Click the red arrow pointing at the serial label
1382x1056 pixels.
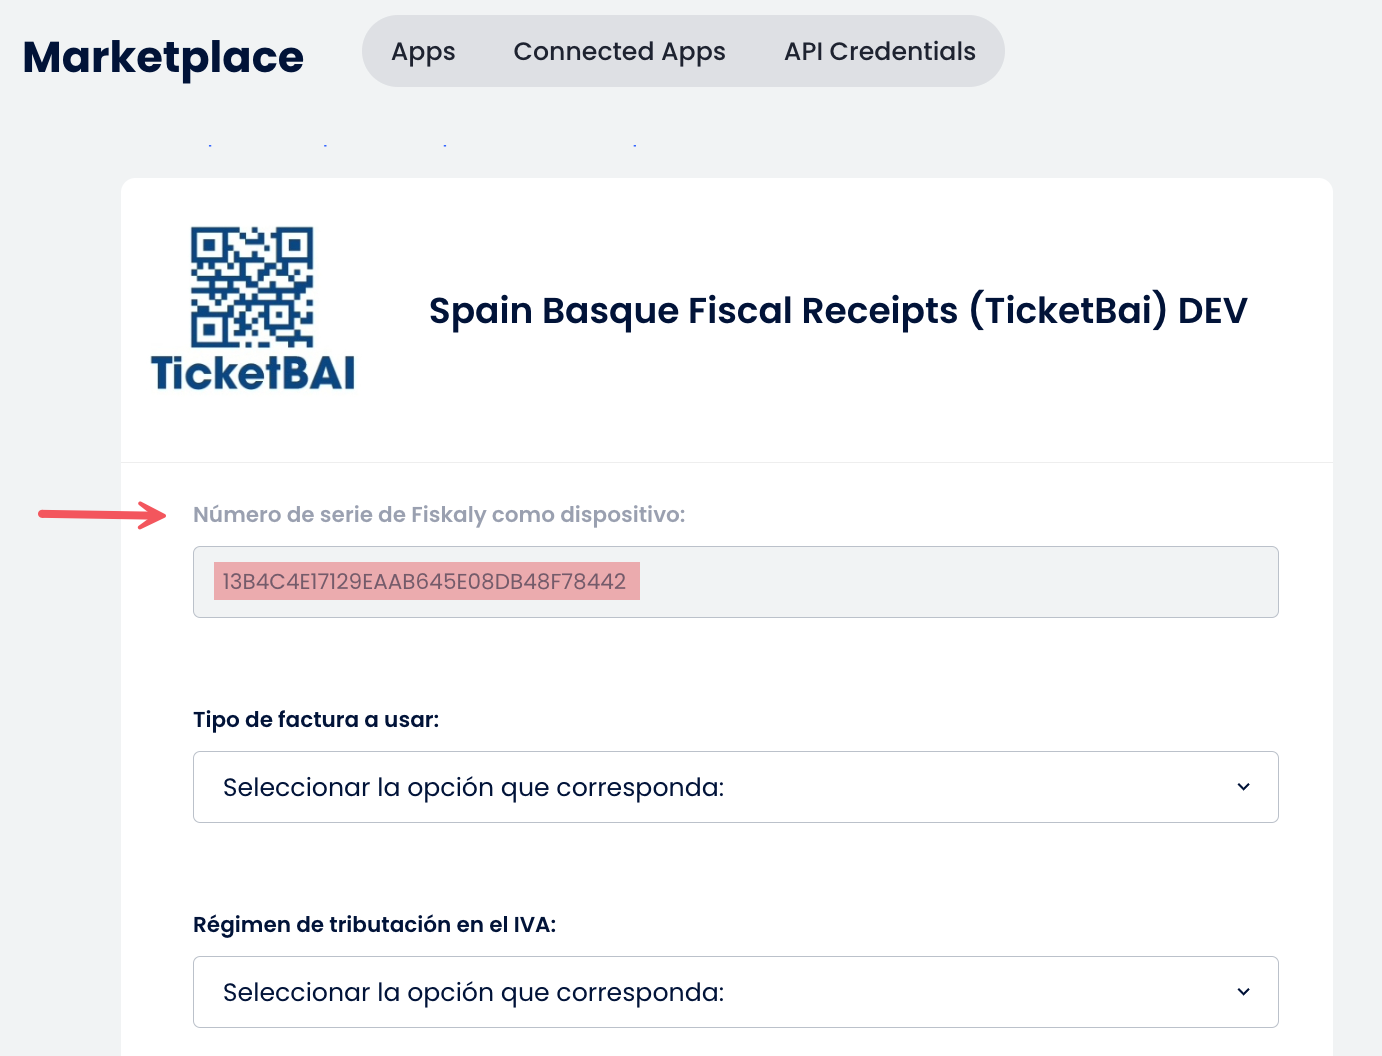102,514
